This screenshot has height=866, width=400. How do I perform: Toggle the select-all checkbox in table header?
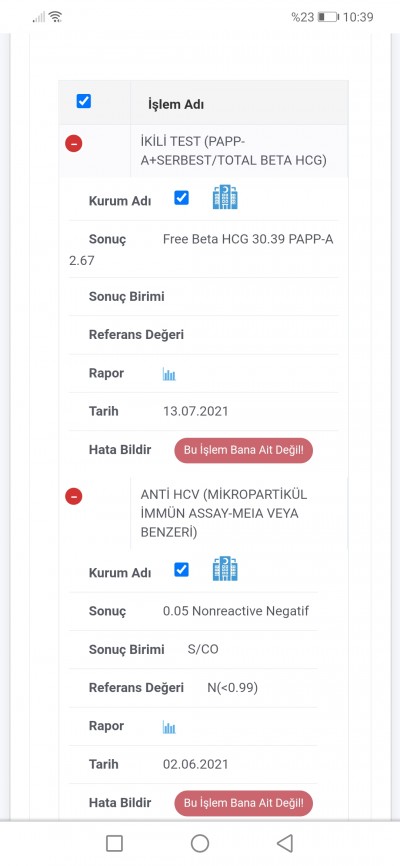pos(83,102)
